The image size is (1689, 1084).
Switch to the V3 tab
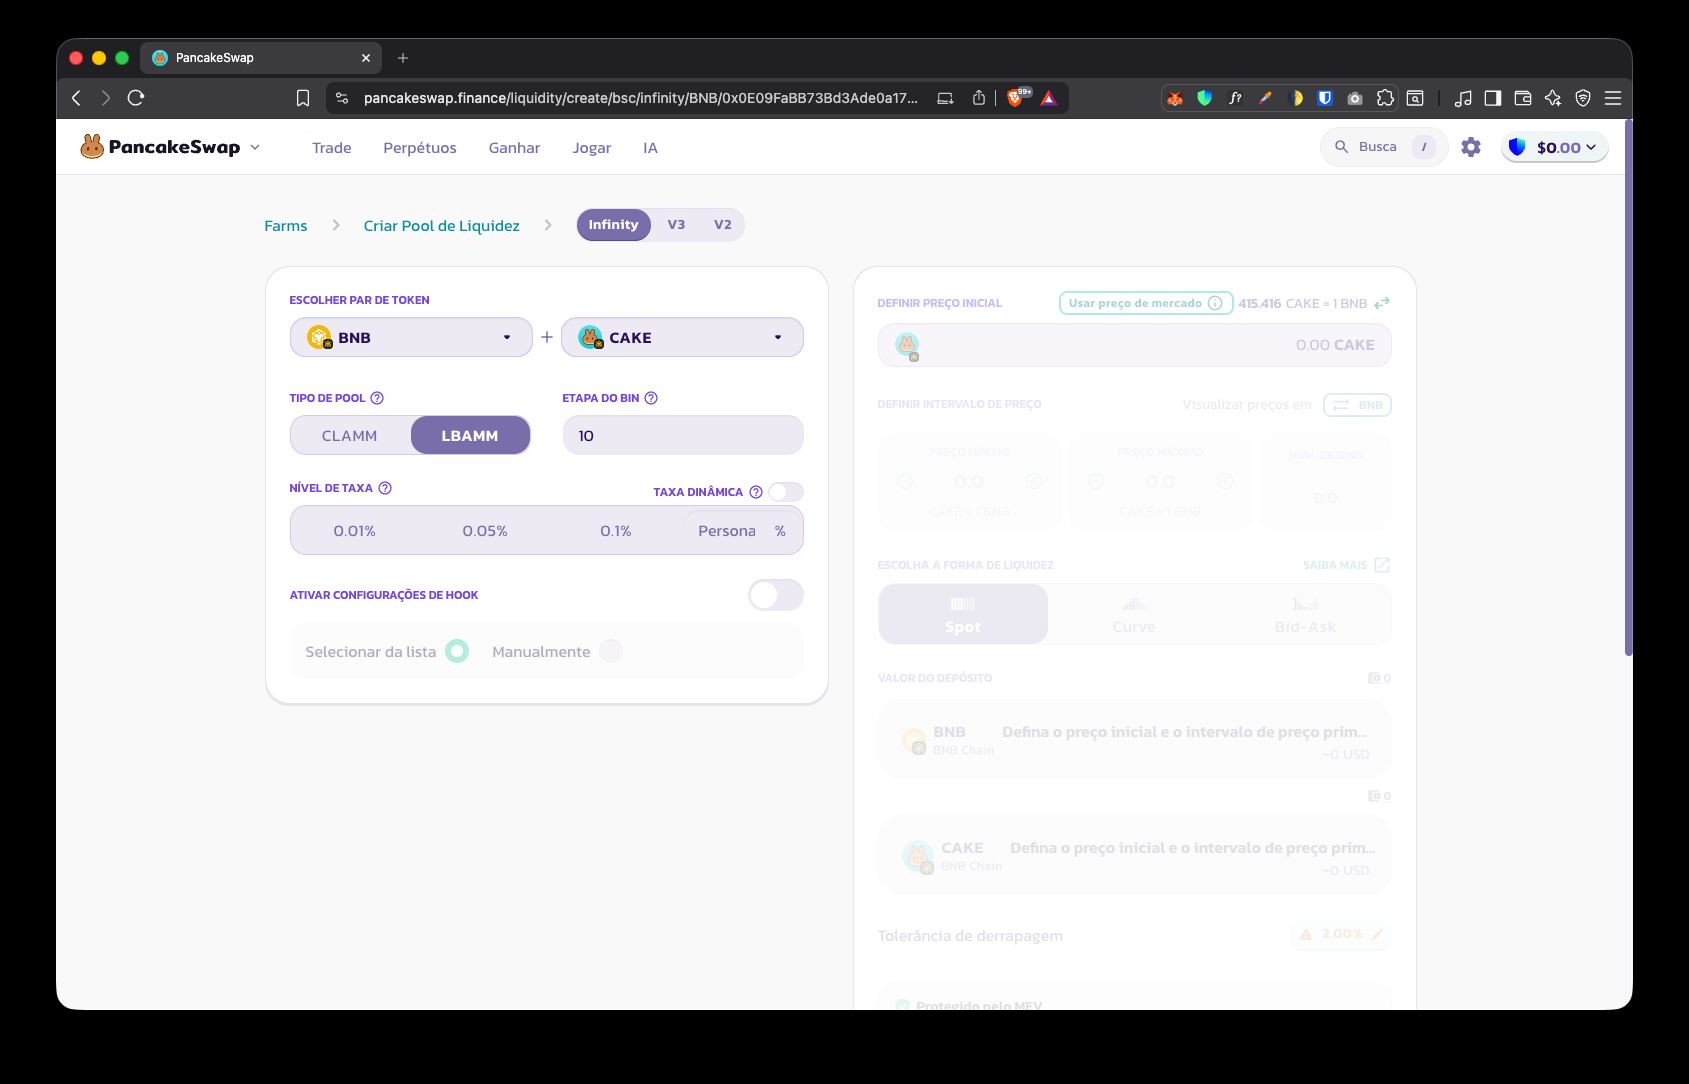click(677, 225)
